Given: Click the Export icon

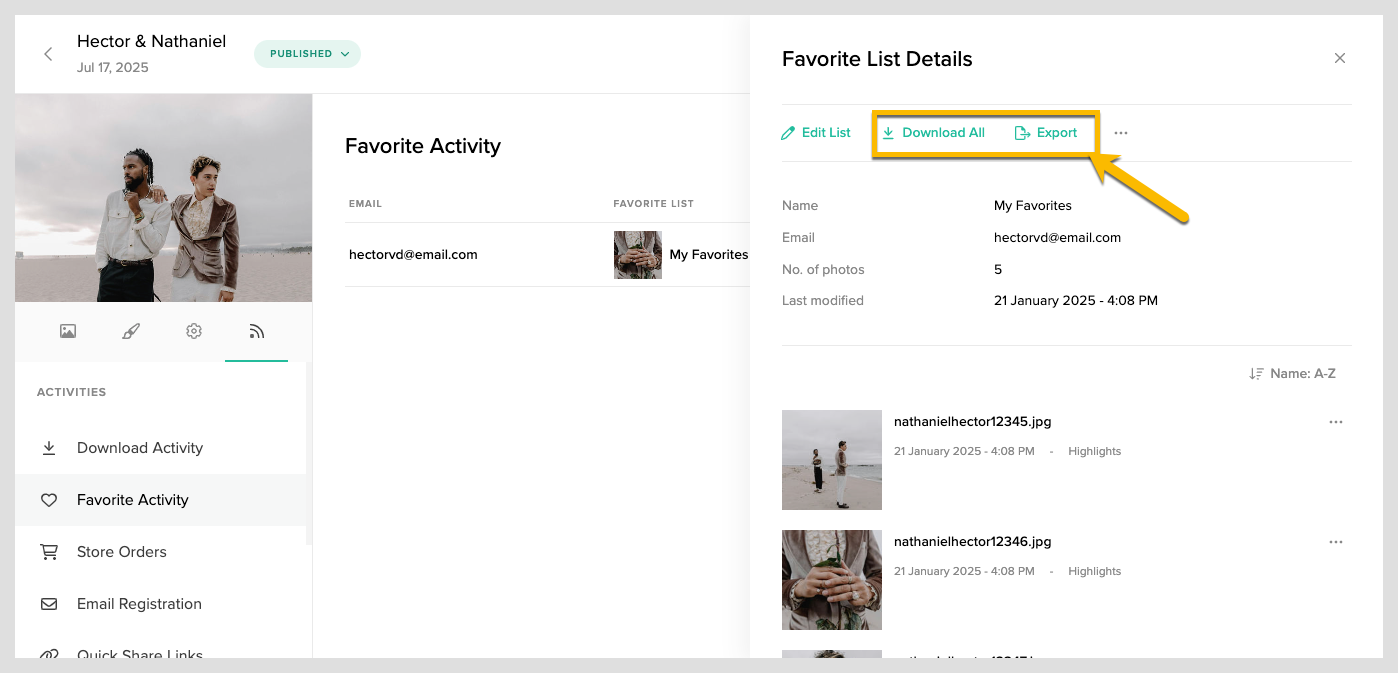Looking at the screenshot, I should 1022,133.
